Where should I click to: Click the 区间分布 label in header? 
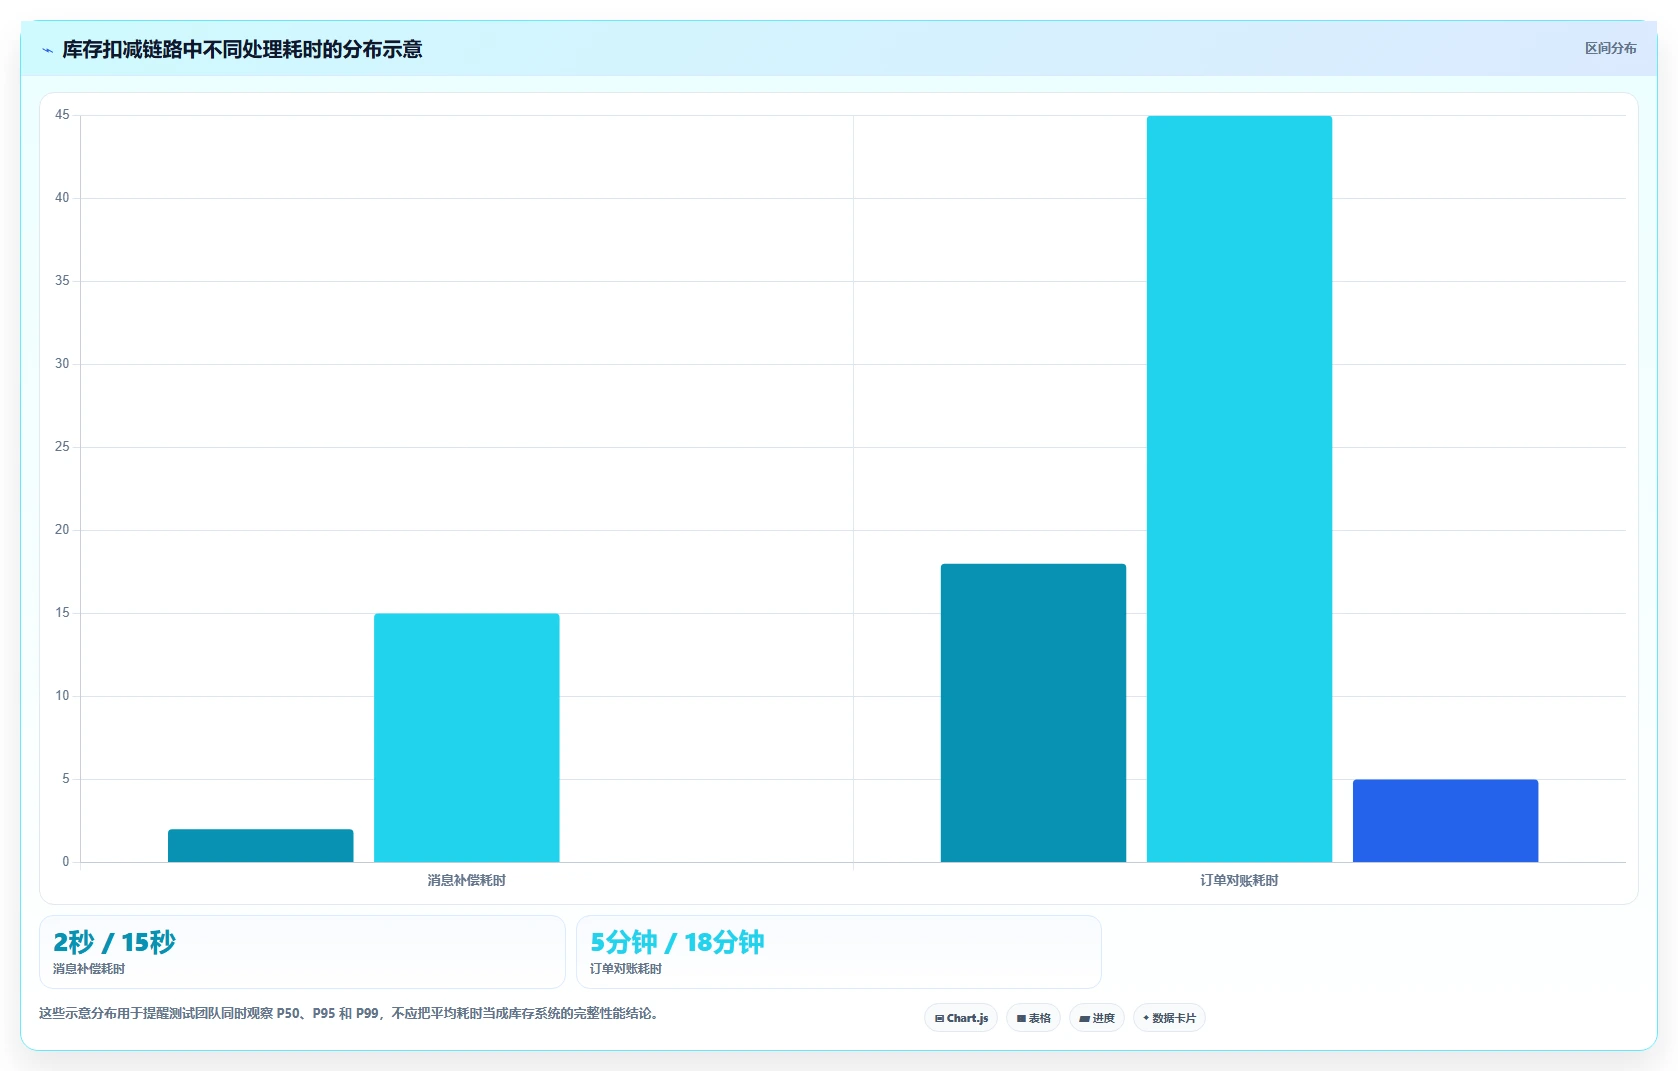pos(1610,48)
